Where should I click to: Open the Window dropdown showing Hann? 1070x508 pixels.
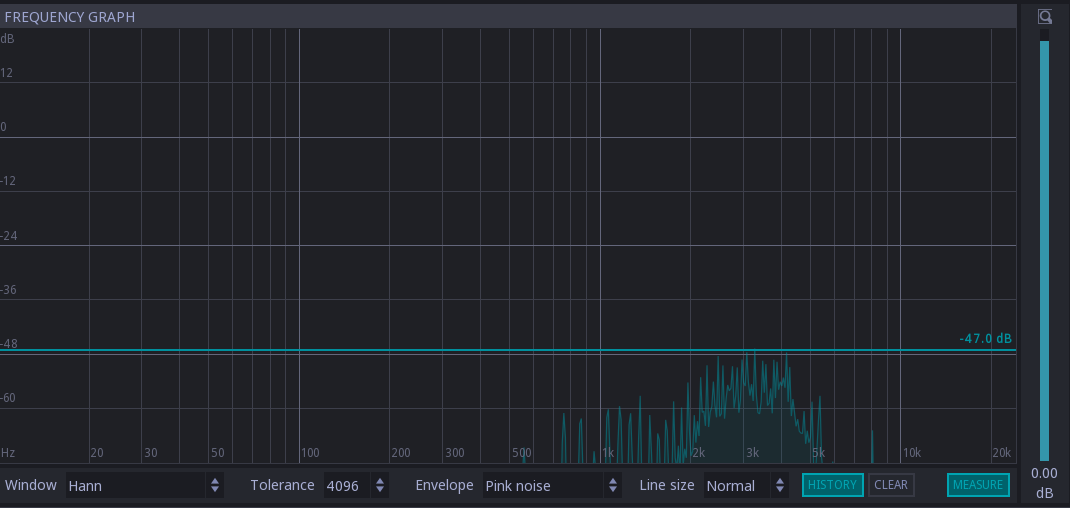144,486
